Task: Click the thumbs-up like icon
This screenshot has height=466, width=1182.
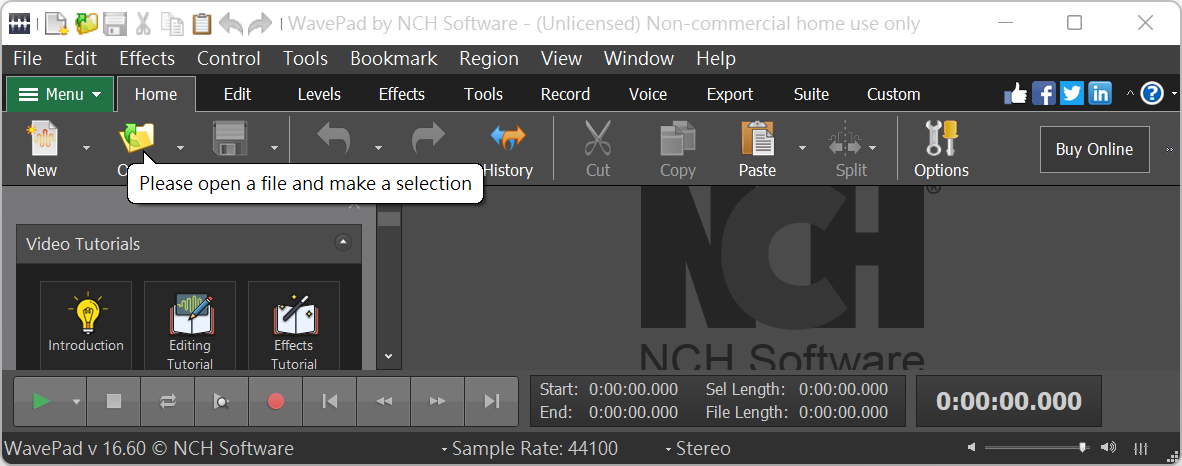Action: click(x=1016, y=94)
